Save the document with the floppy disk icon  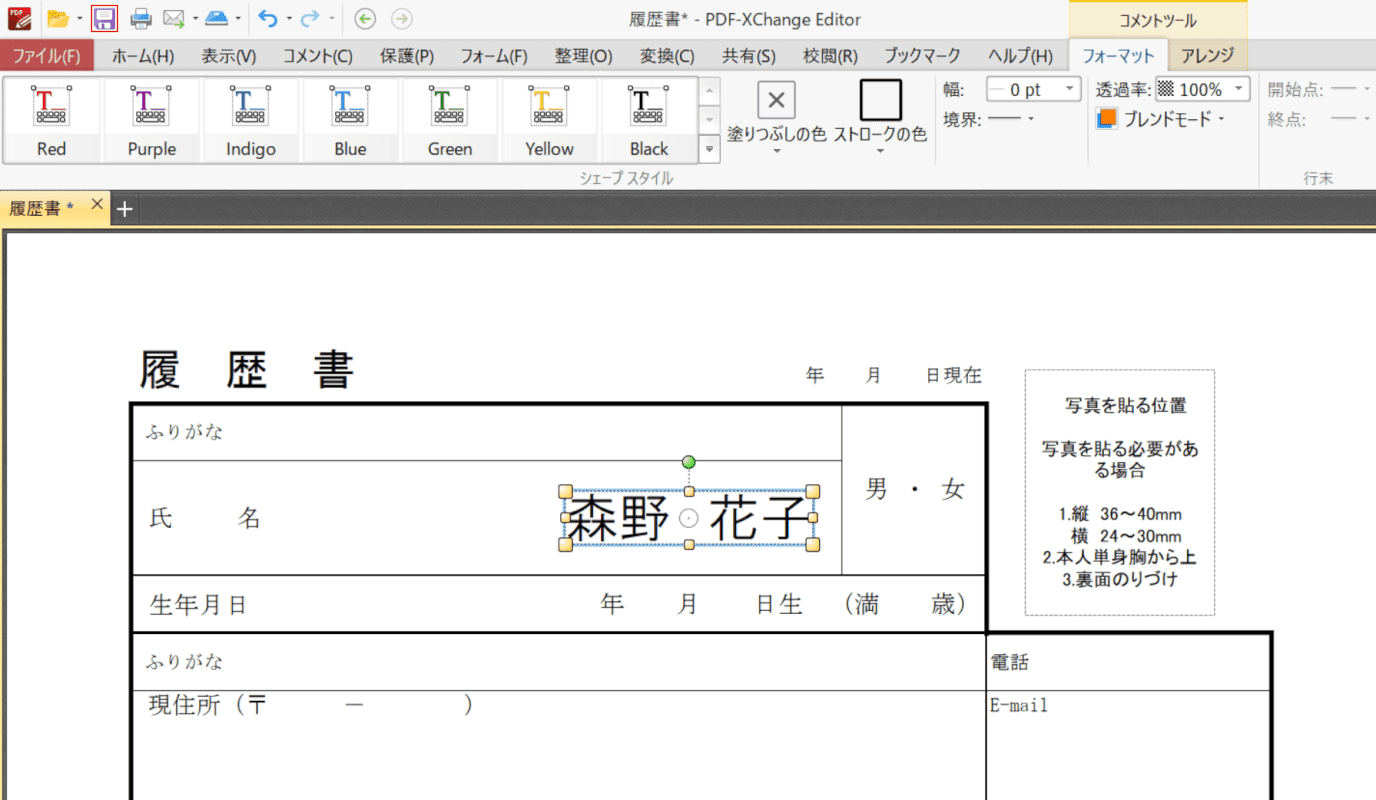(104, 18)
